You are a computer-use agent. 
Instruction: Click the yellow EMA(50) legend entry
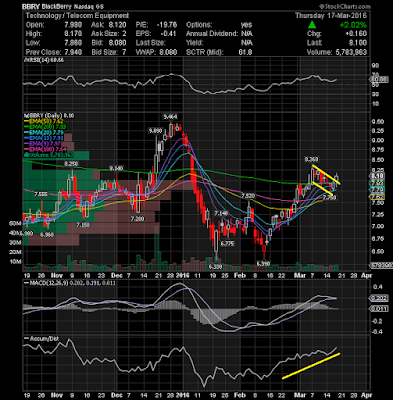coord(43,121)
